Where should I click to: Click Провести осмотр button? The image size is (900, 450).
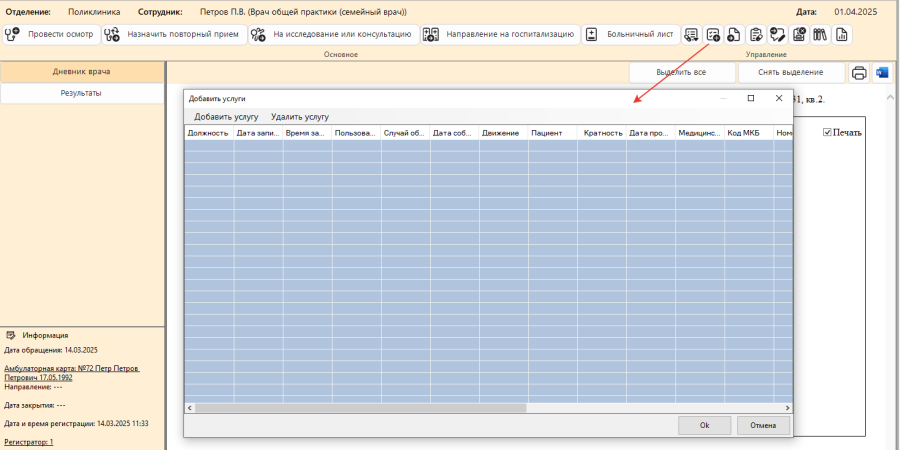click(x=52, y=34)
